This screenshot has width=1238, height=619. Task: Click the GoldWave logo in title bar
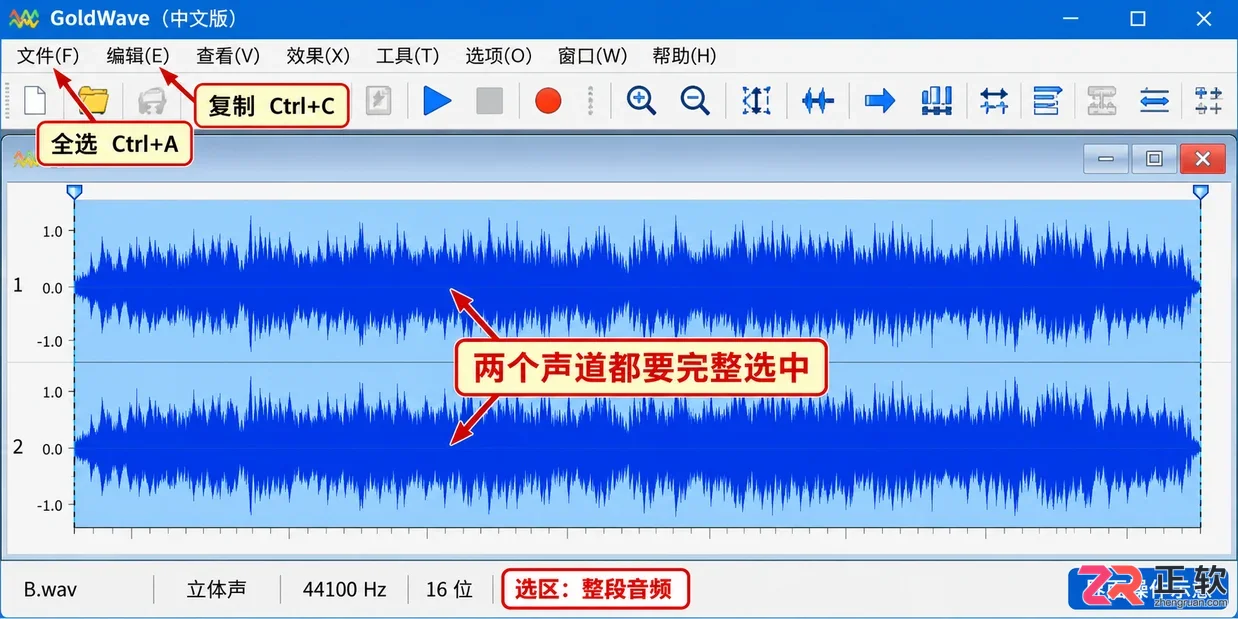point(23,18)
